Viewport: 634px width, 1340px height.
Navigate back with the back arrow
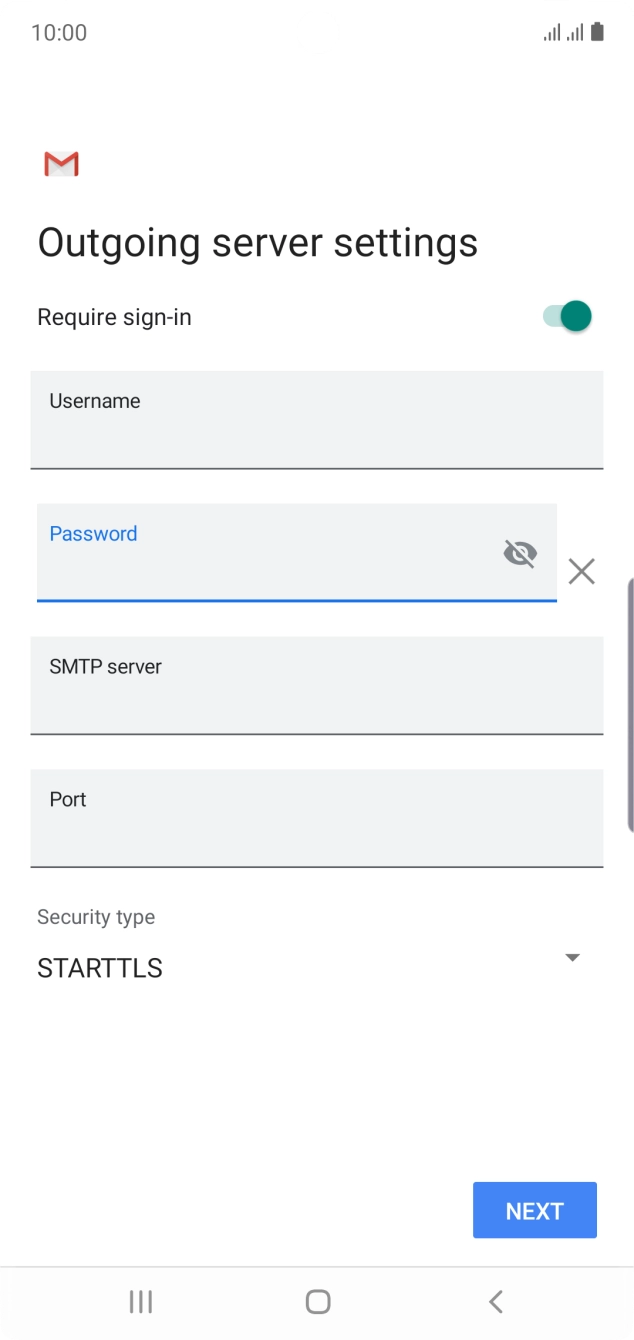[x=495, y=1301]
